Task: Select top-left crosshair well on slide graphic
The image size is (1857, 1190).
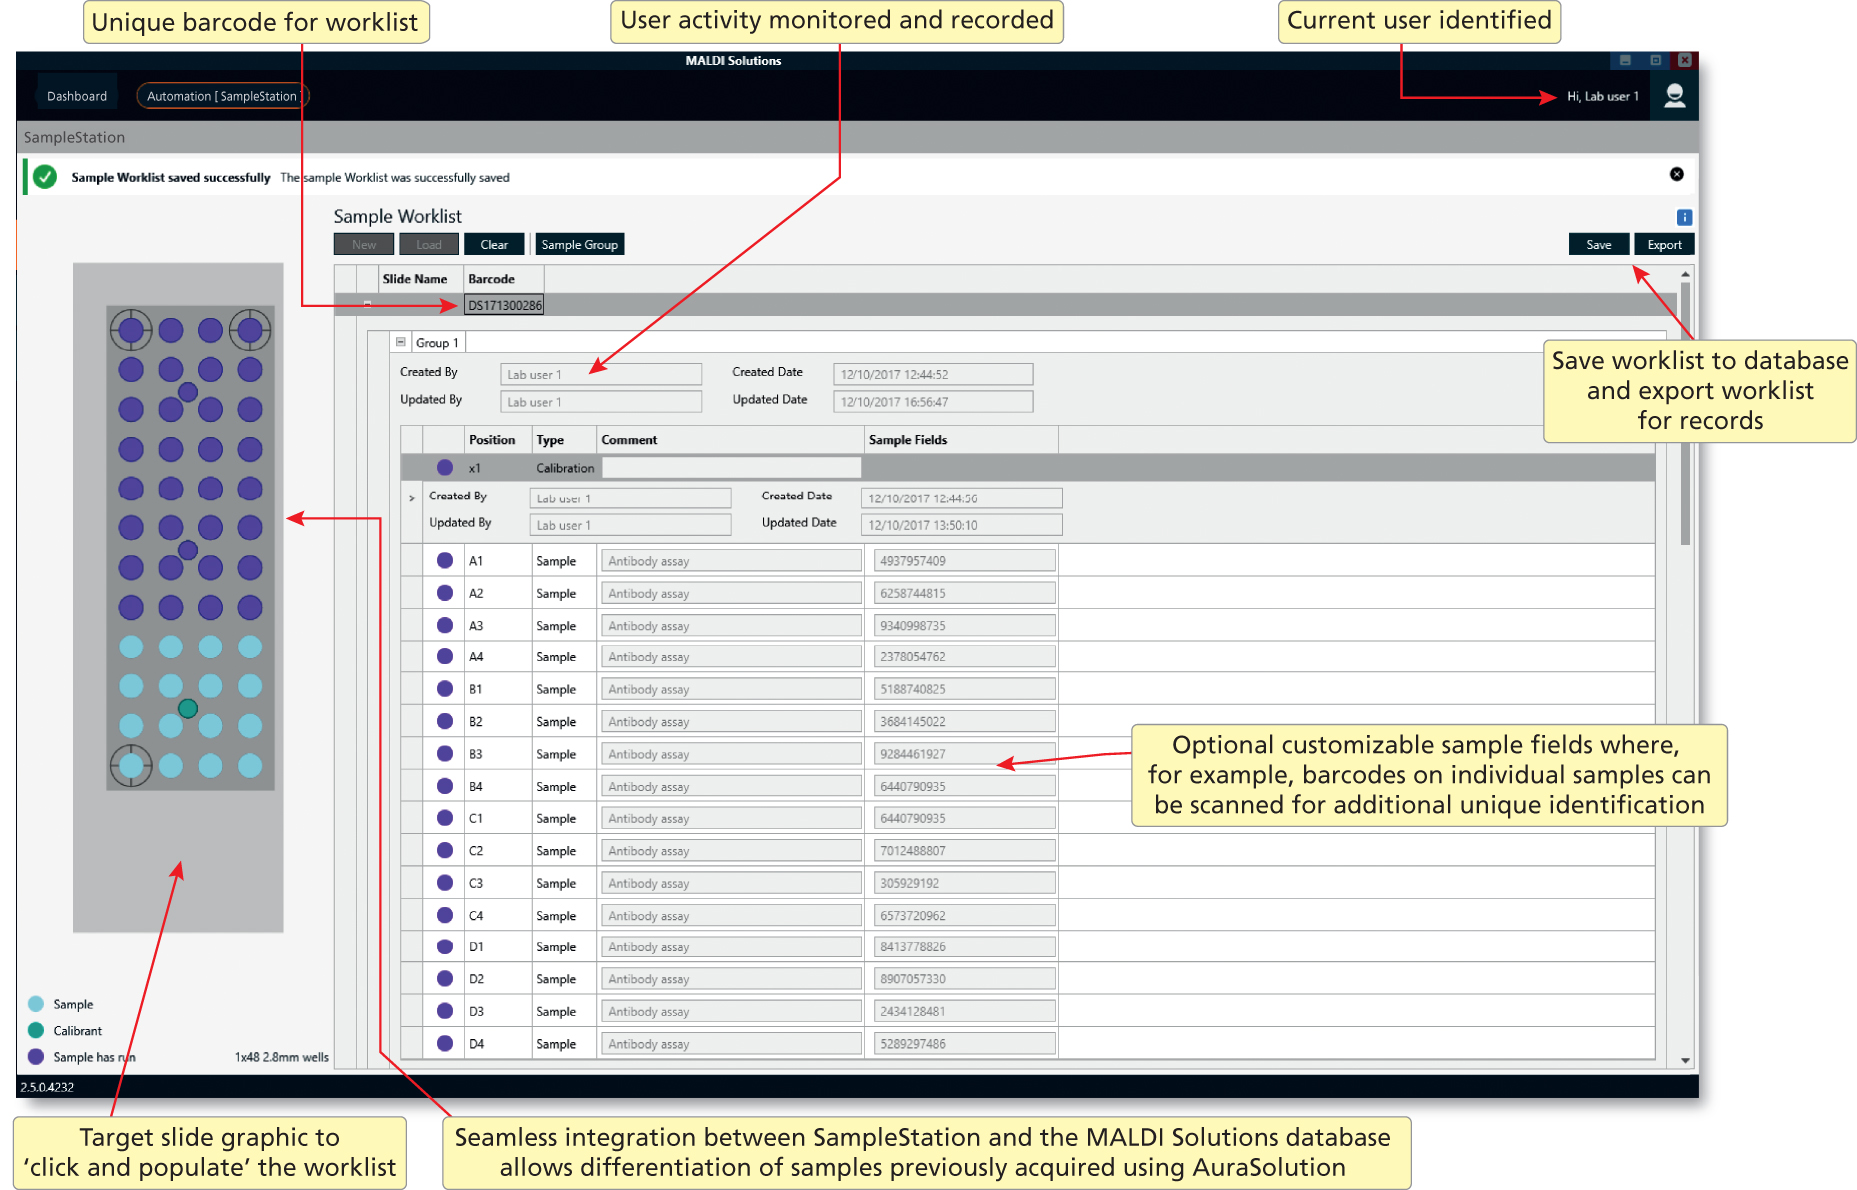Action: tap(131, 330)
